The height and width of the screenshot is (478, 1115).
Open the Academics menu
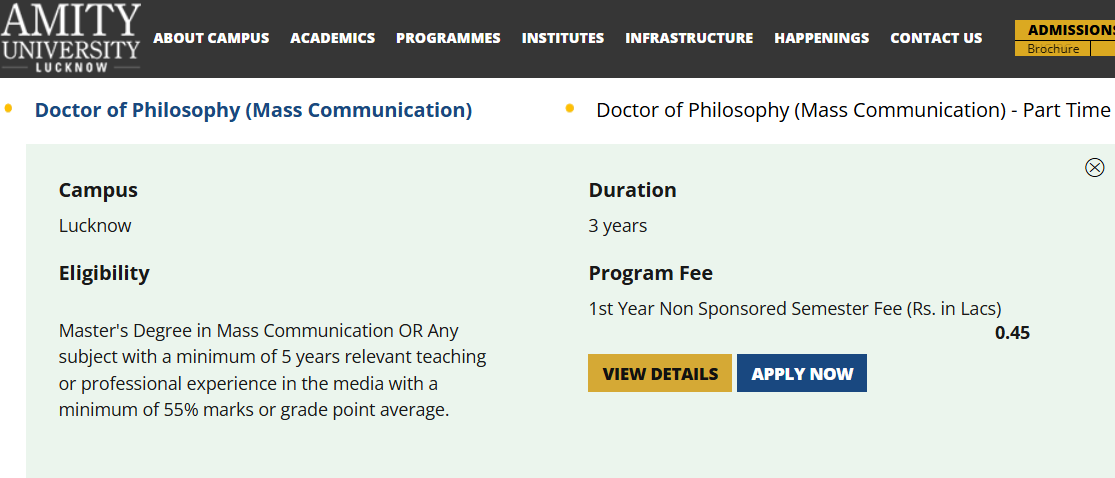332,38
